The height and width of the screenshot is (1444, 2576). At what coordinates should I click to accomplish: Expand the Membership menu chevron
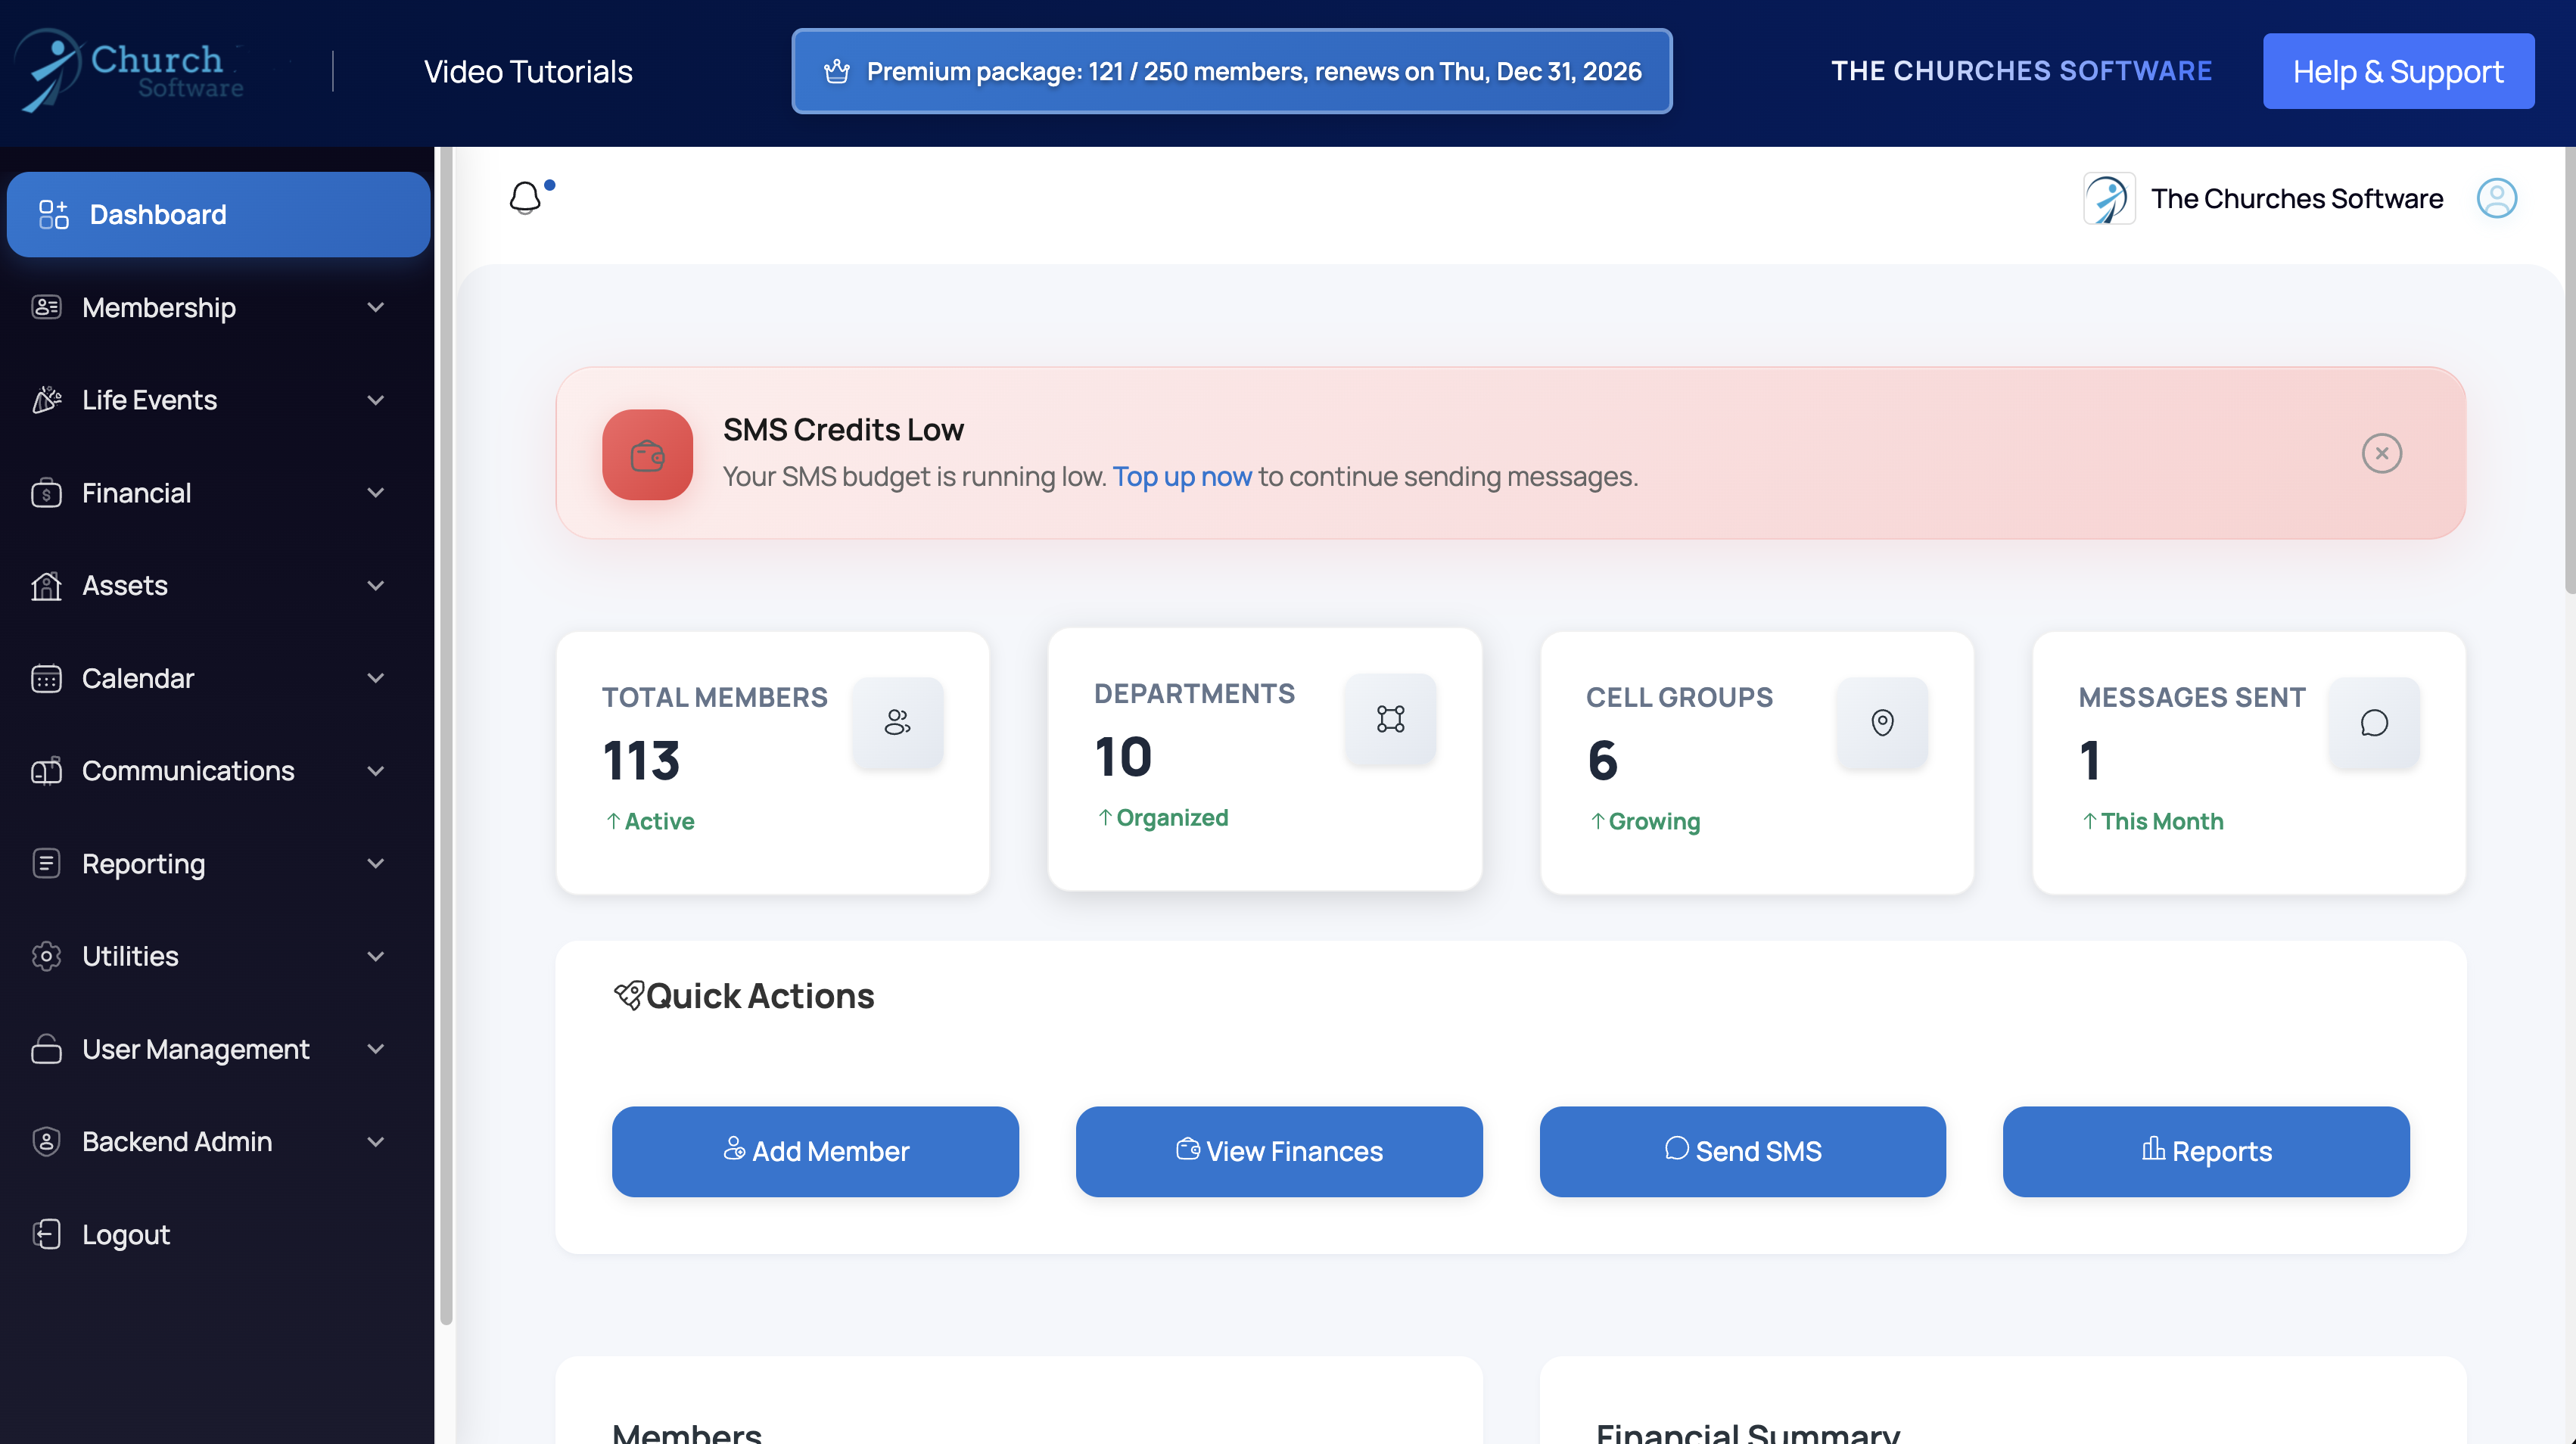pyautogui.click(x=376, y=307)
